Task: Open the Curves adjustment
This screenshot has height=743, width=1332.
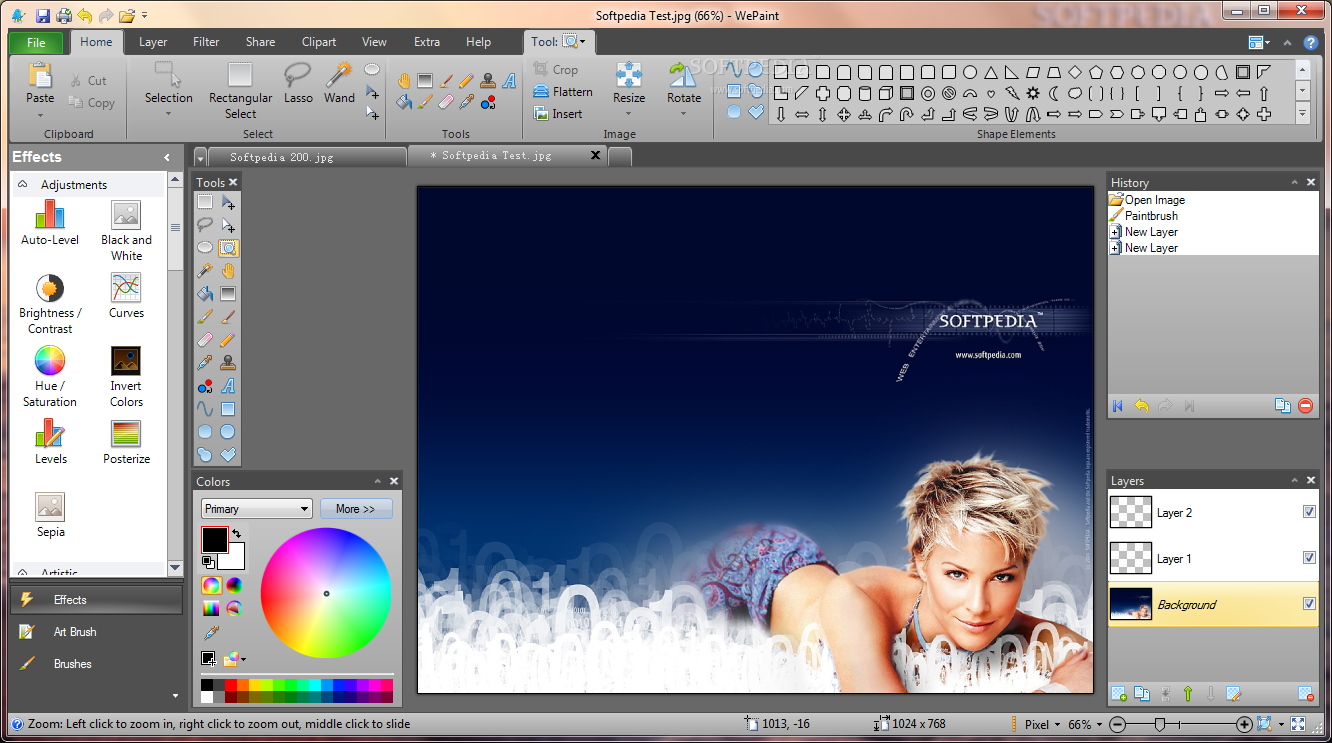Action: [x=126, y=296]
